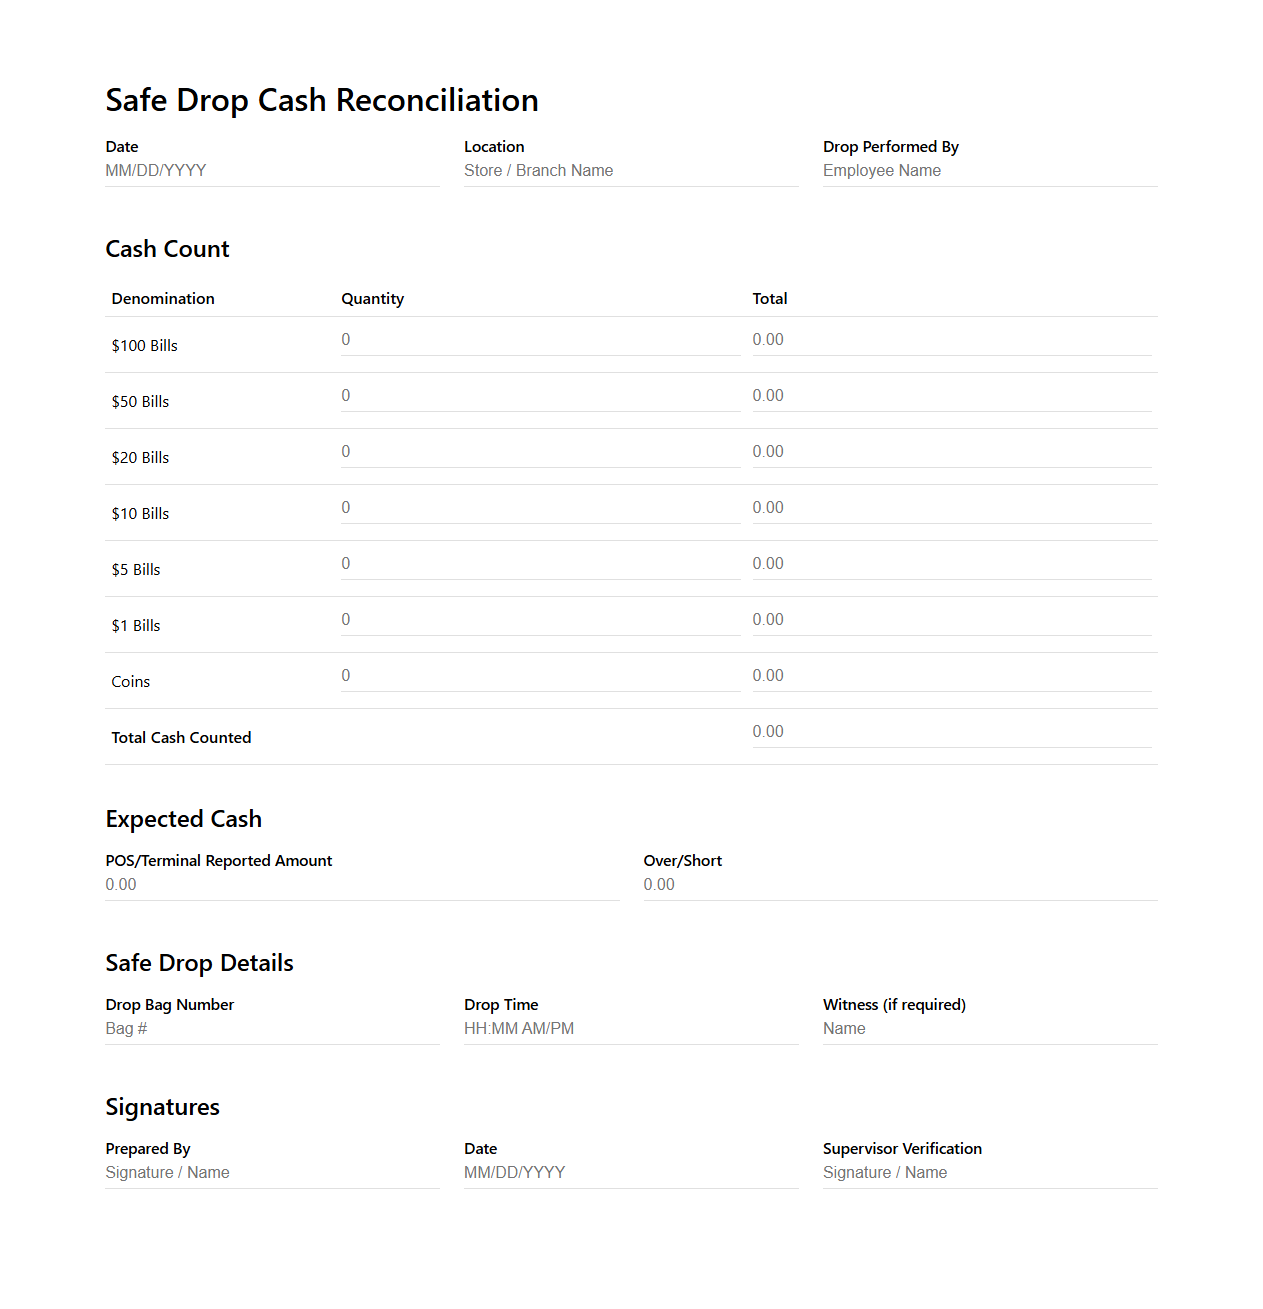Click the $1 Bills quantity field

pyautogui.click(x=540, y=619)
